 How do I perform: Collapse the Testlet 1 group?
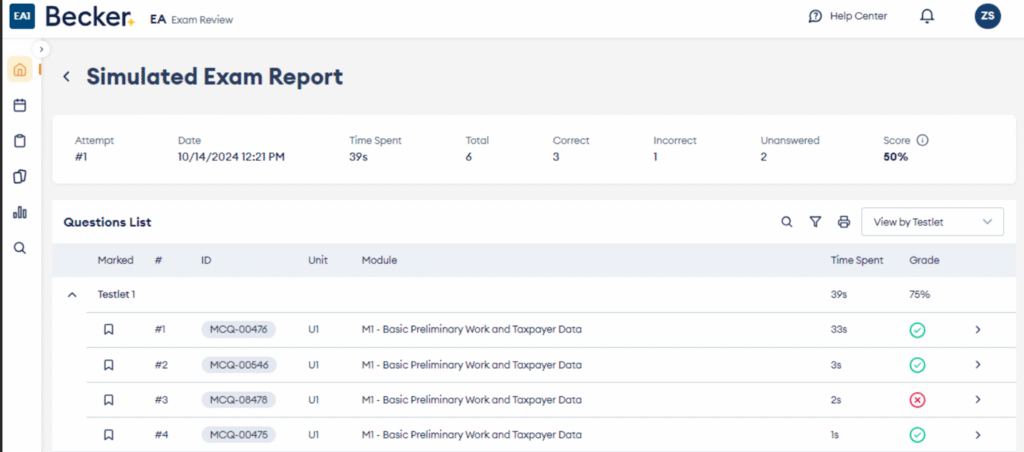point(72,295)
